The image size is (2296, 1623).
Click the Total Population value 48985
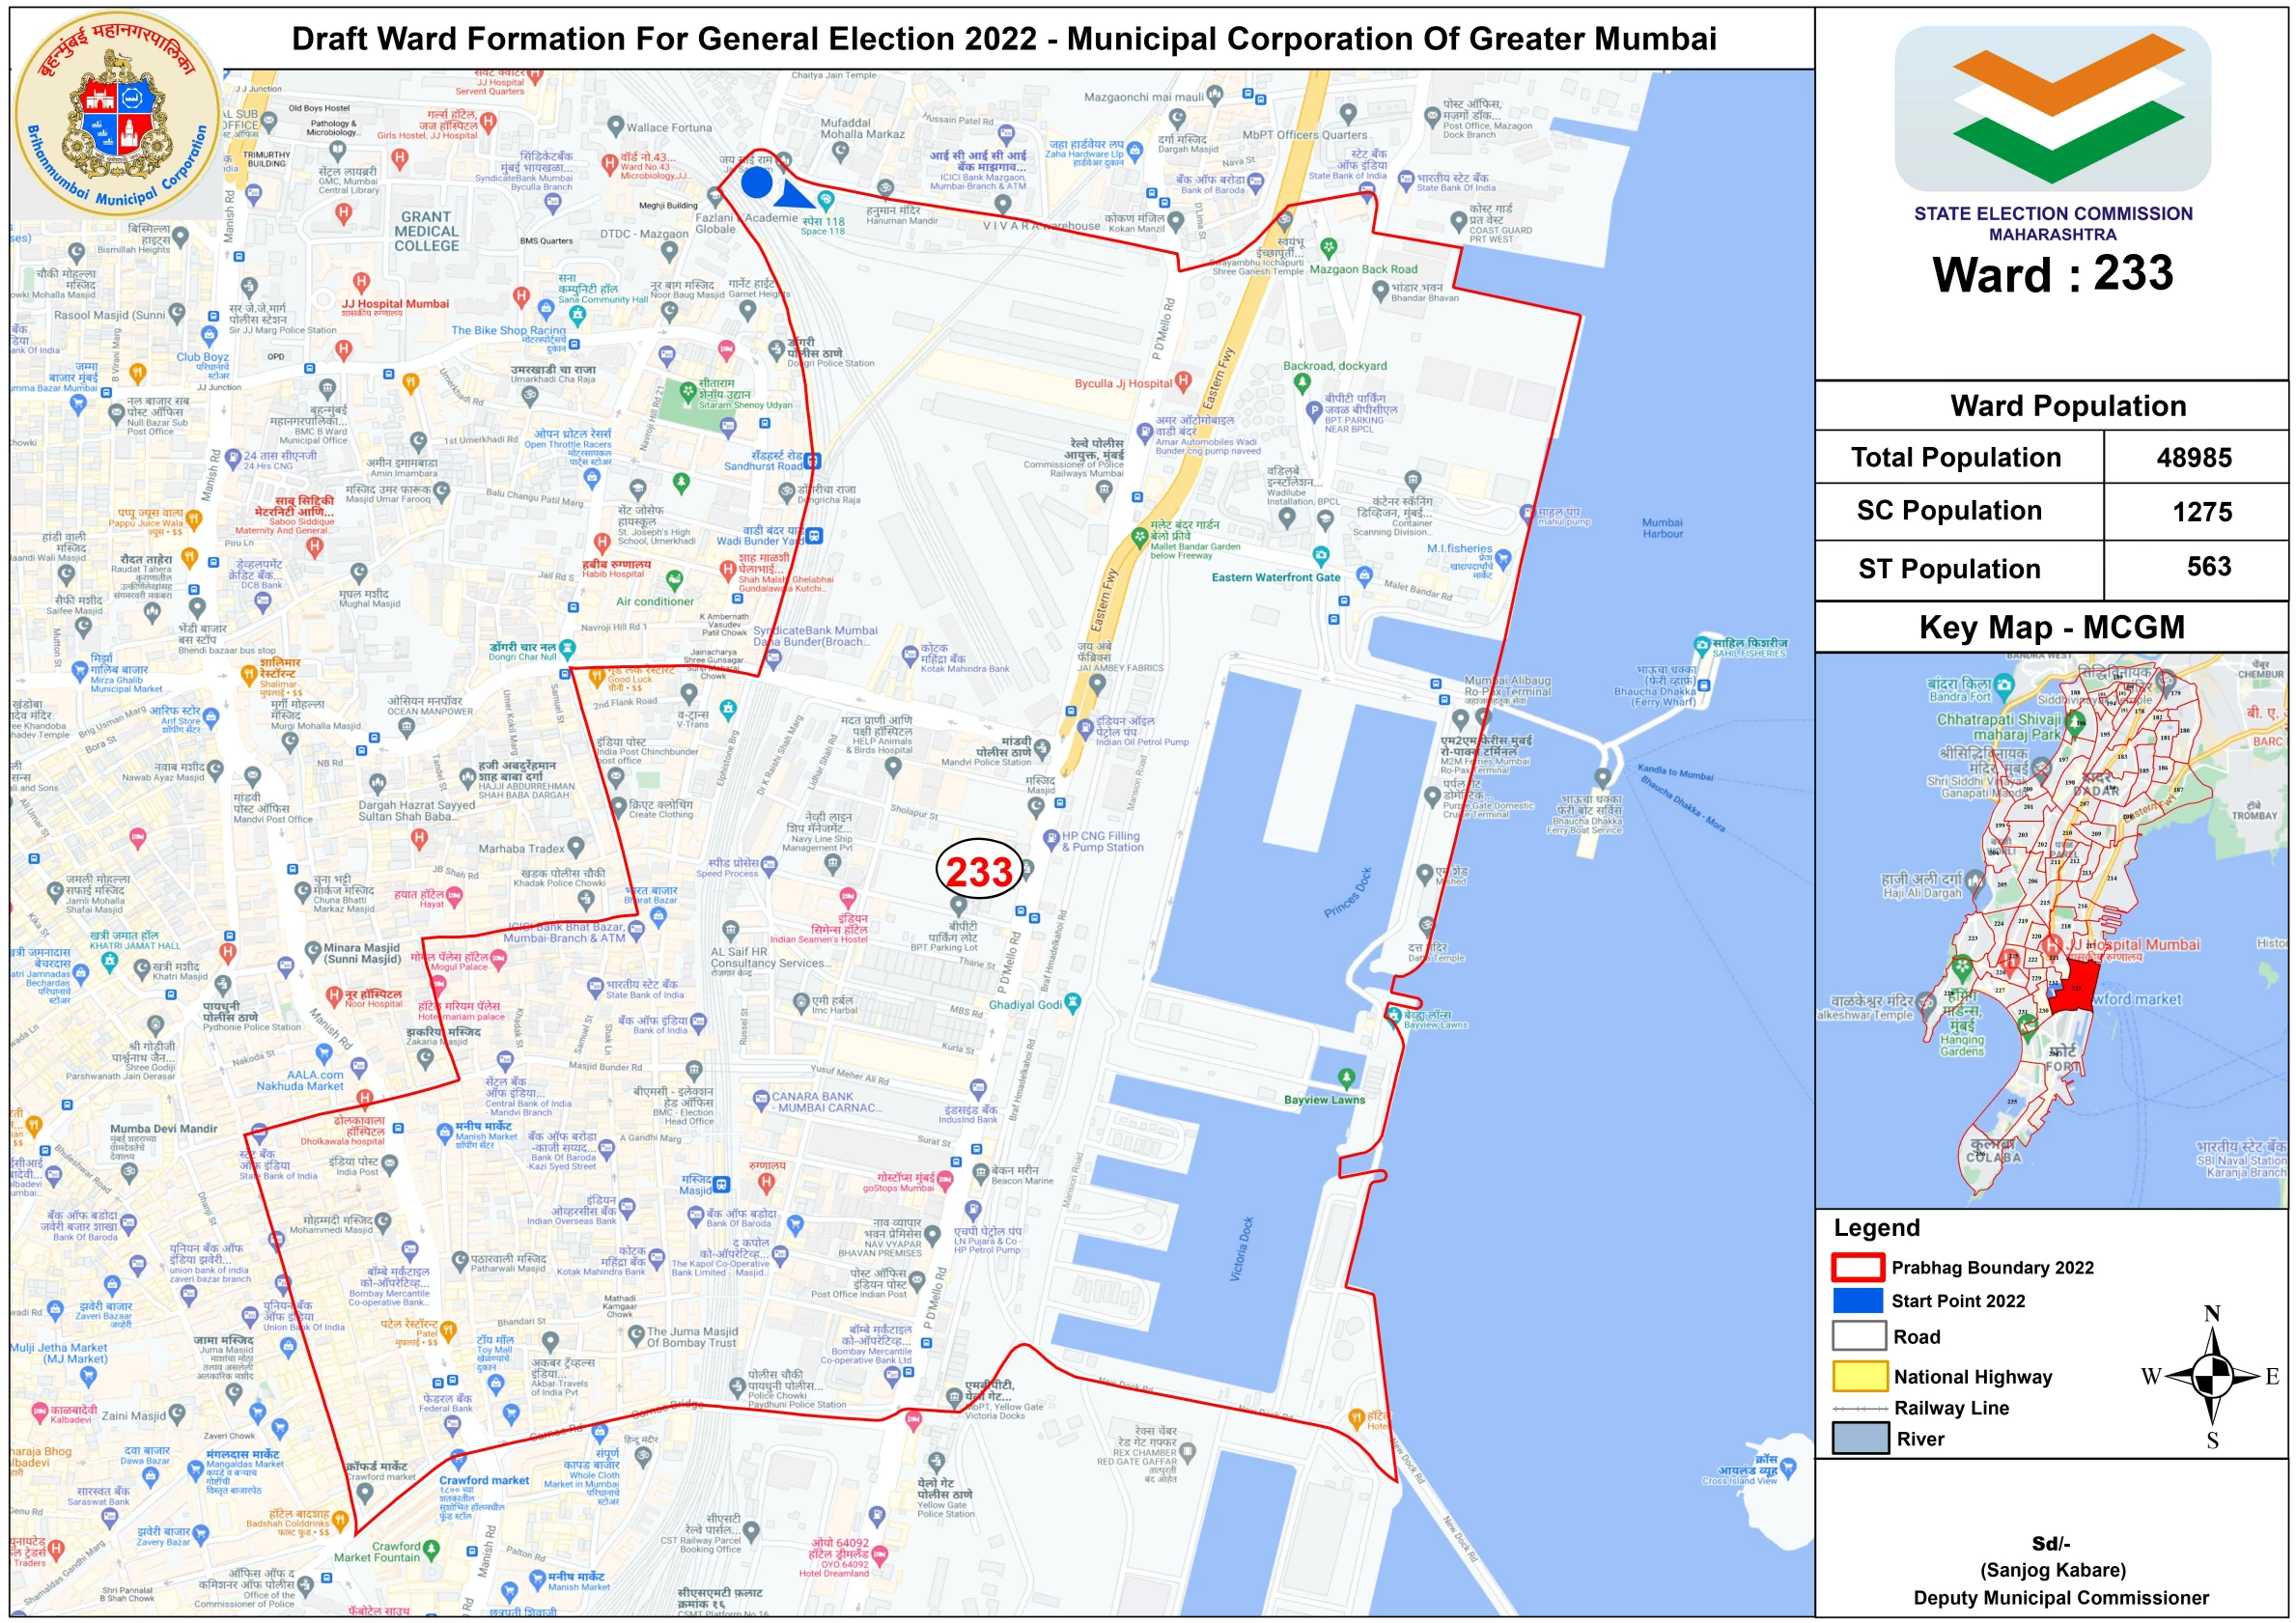click(x=2193, y=458)
